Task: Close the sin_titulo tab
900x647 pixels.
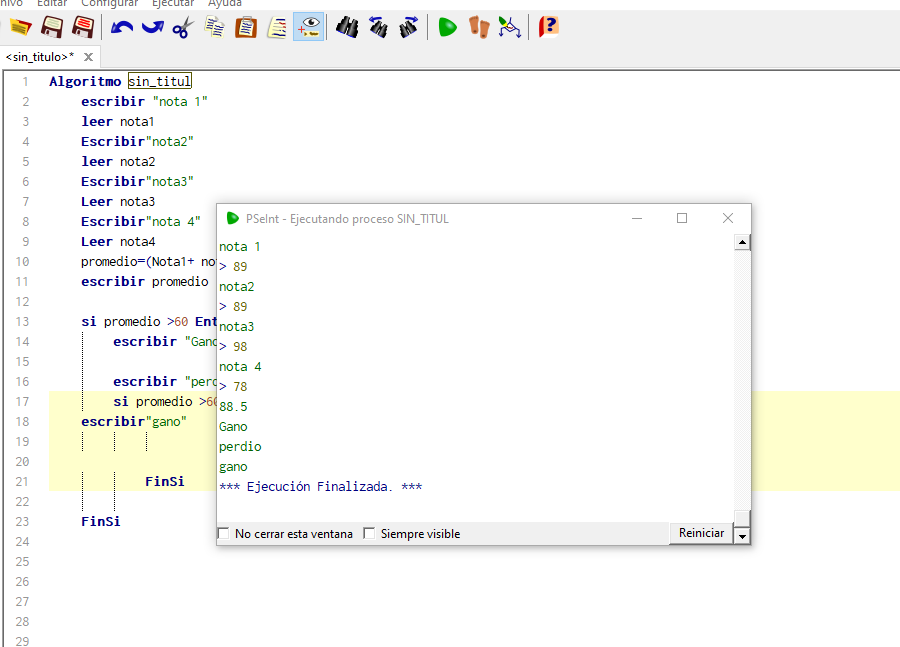Action: pyautogui.click(x=88, y=57)
